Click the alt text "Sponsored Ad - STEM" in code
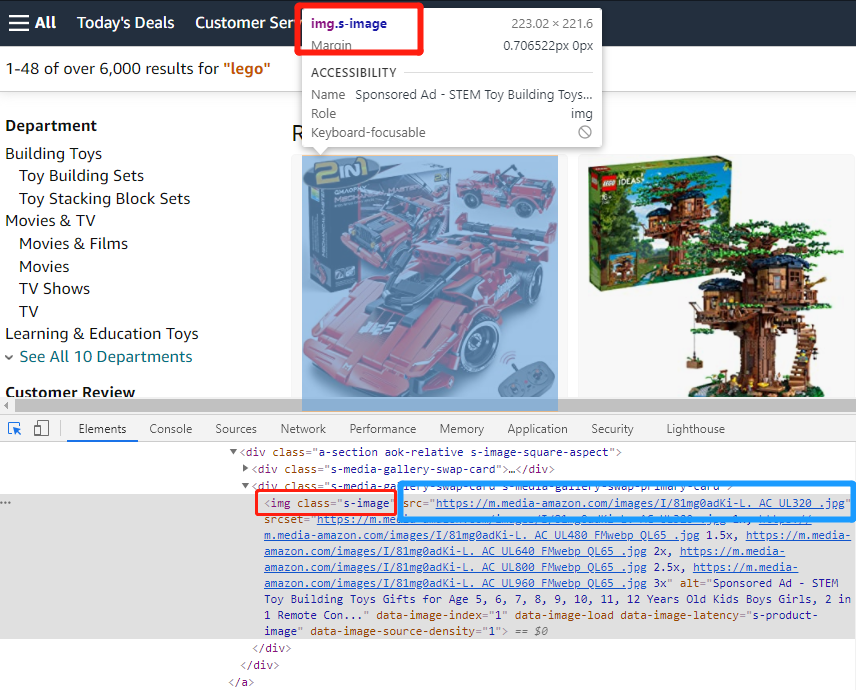Screen dimensions: 856x690 click(x=775, y=583)
